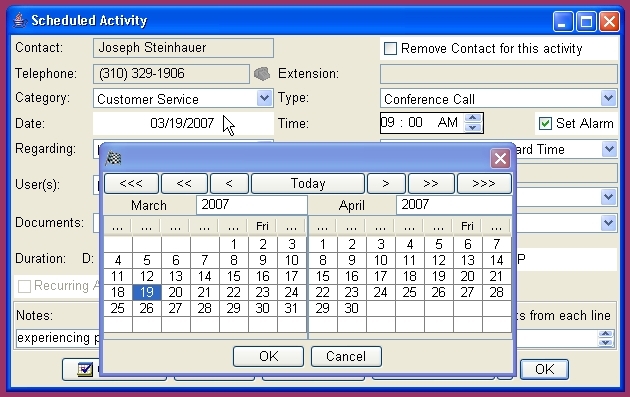Click the Notes scrollbar arrows at the right
The image size is (630, 397).
pos(605,338)
